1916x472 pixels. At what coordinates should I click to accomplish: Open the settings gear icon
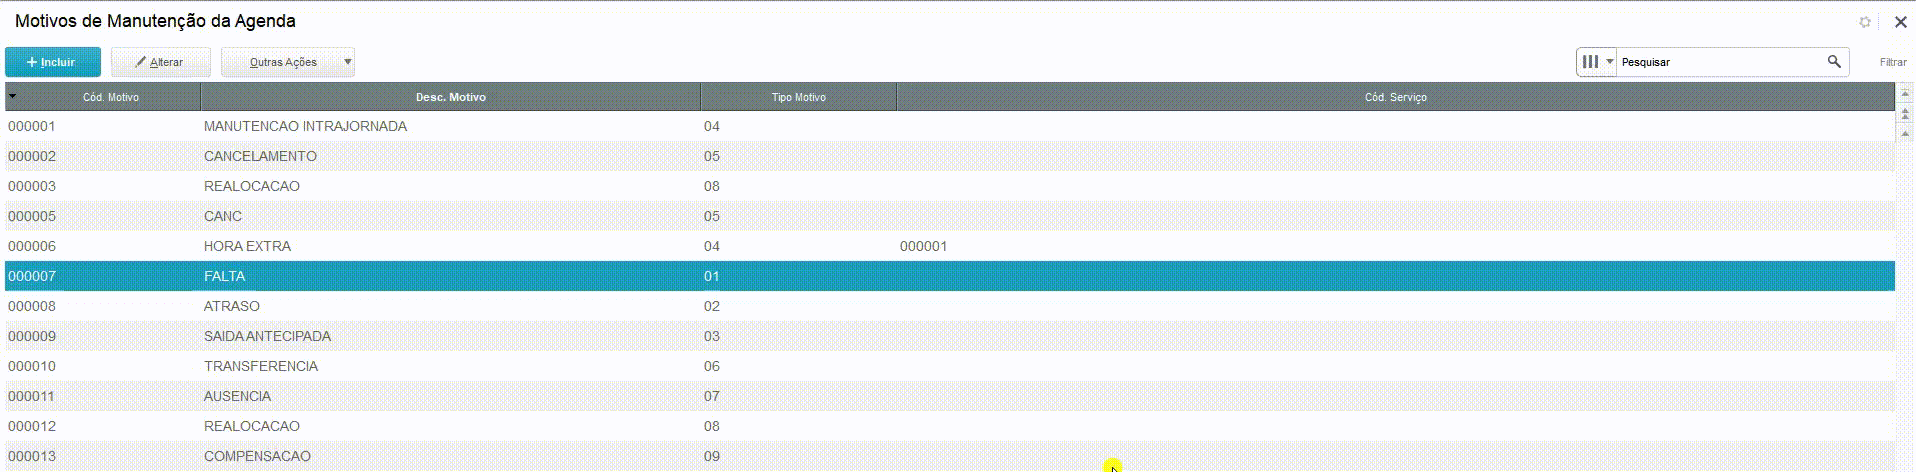coord(1865,22)
